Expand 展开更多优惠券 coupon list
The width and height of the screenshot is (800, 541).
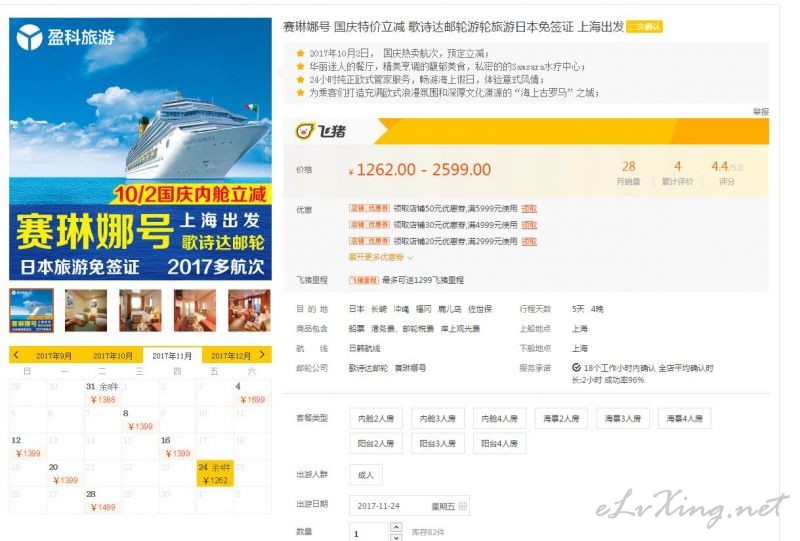point(381,257)
